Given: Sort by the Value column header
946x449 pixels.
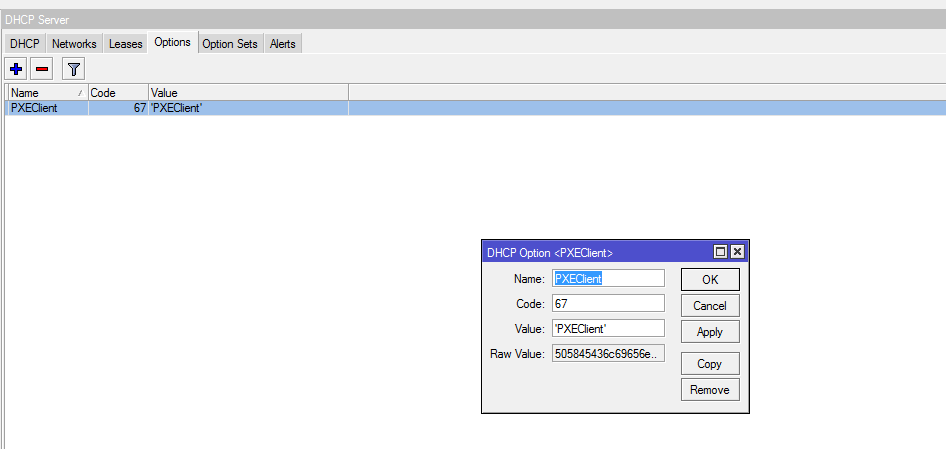Looking at the screenshot, I should [249, 93].
